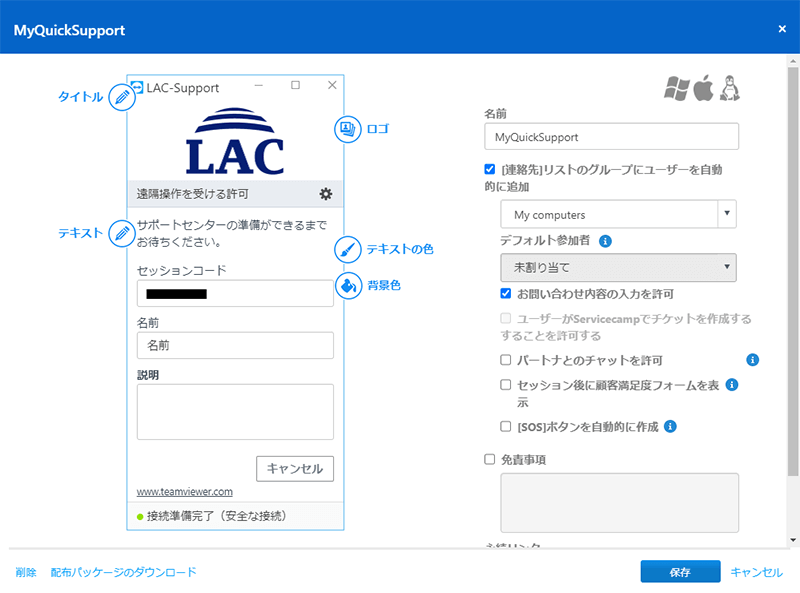800x593 pixels.
Task: Click the title edit pencil icon
Action: [x=122, y=97]
